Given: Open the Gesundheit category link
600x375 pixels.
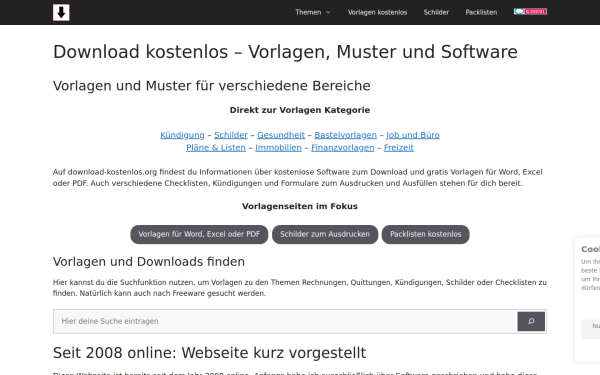Looking at the screenshot, I should click(281, 135).
